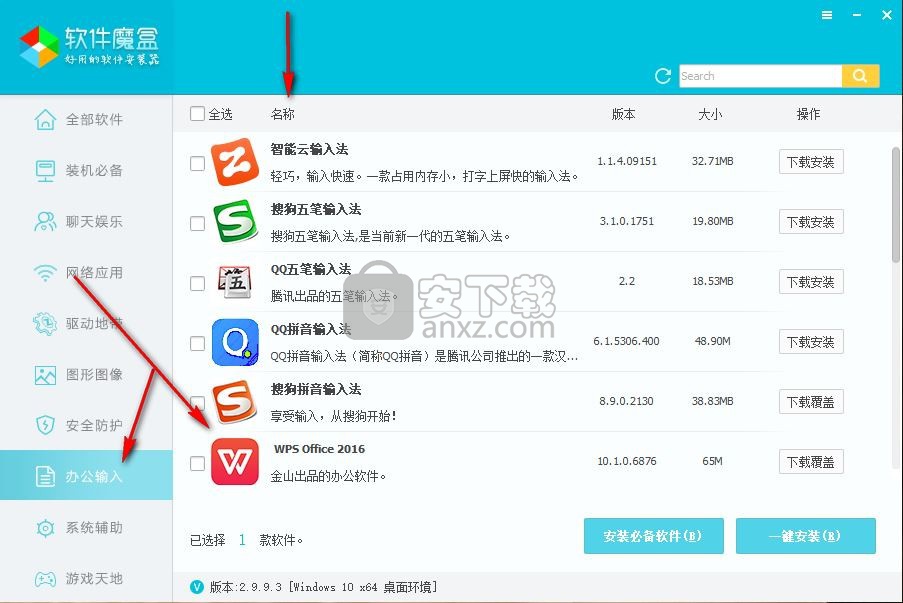
Task: Click the size value 19.80MB
Action: (x=712, y=221)
